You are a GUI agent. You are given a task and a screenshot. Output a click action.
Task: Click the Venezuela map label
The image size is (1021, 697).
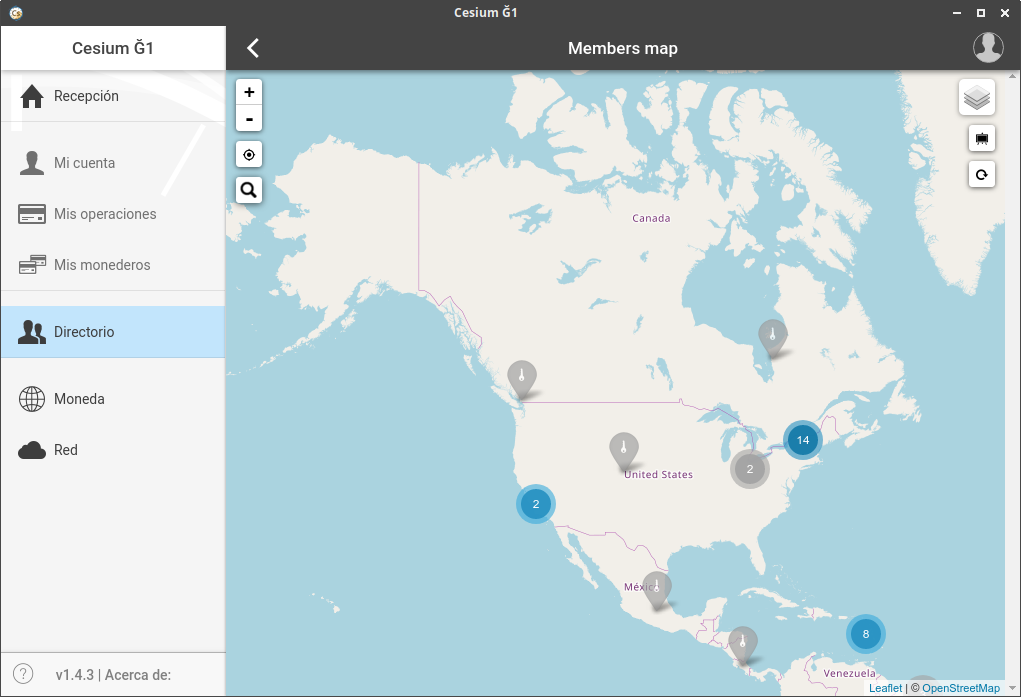pyautogui.click(x=849, y=673)
